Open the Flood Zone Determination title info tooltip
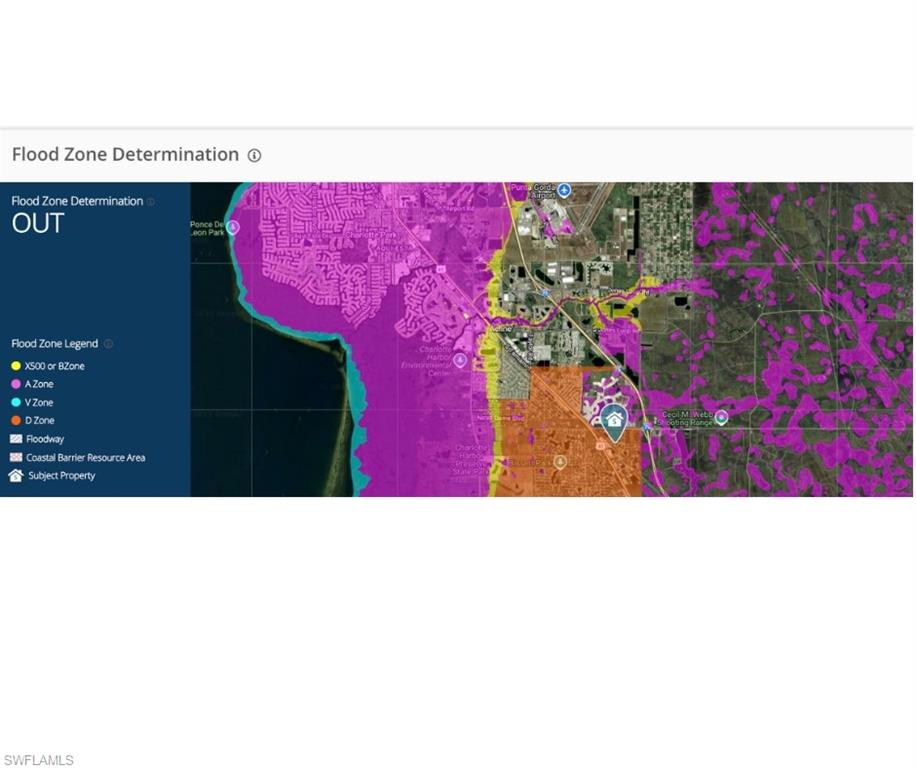Screen dimensions: 916x768 tap(254, 155)
